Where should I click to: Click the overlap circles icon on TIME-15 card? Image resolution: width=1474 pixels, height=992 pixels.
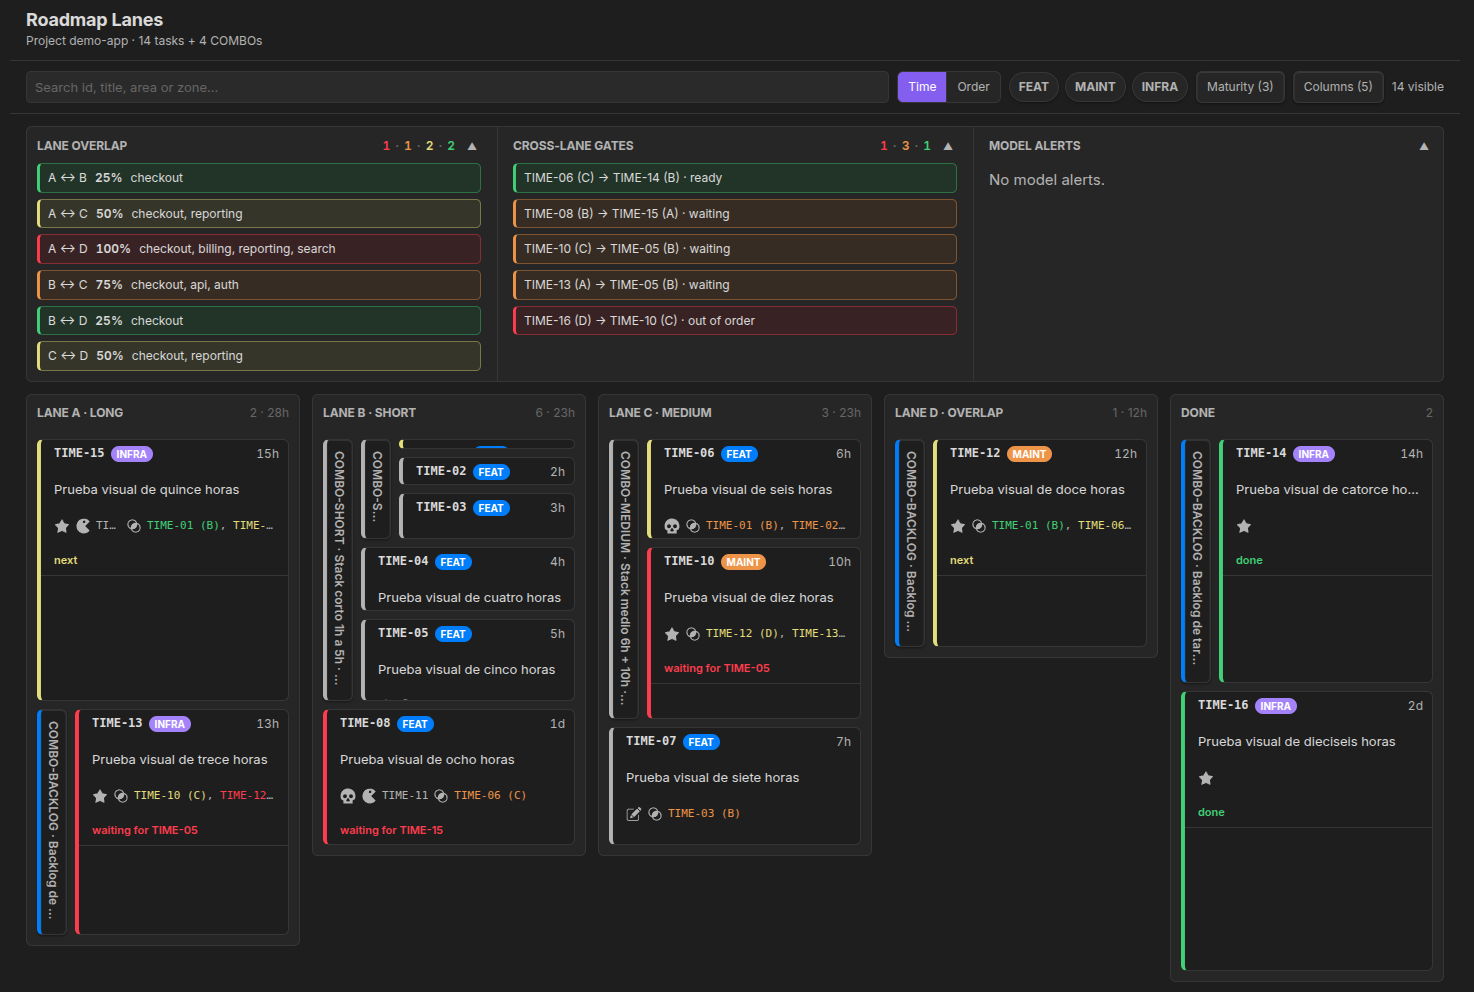pyautogui.click(x=134, y=526)
